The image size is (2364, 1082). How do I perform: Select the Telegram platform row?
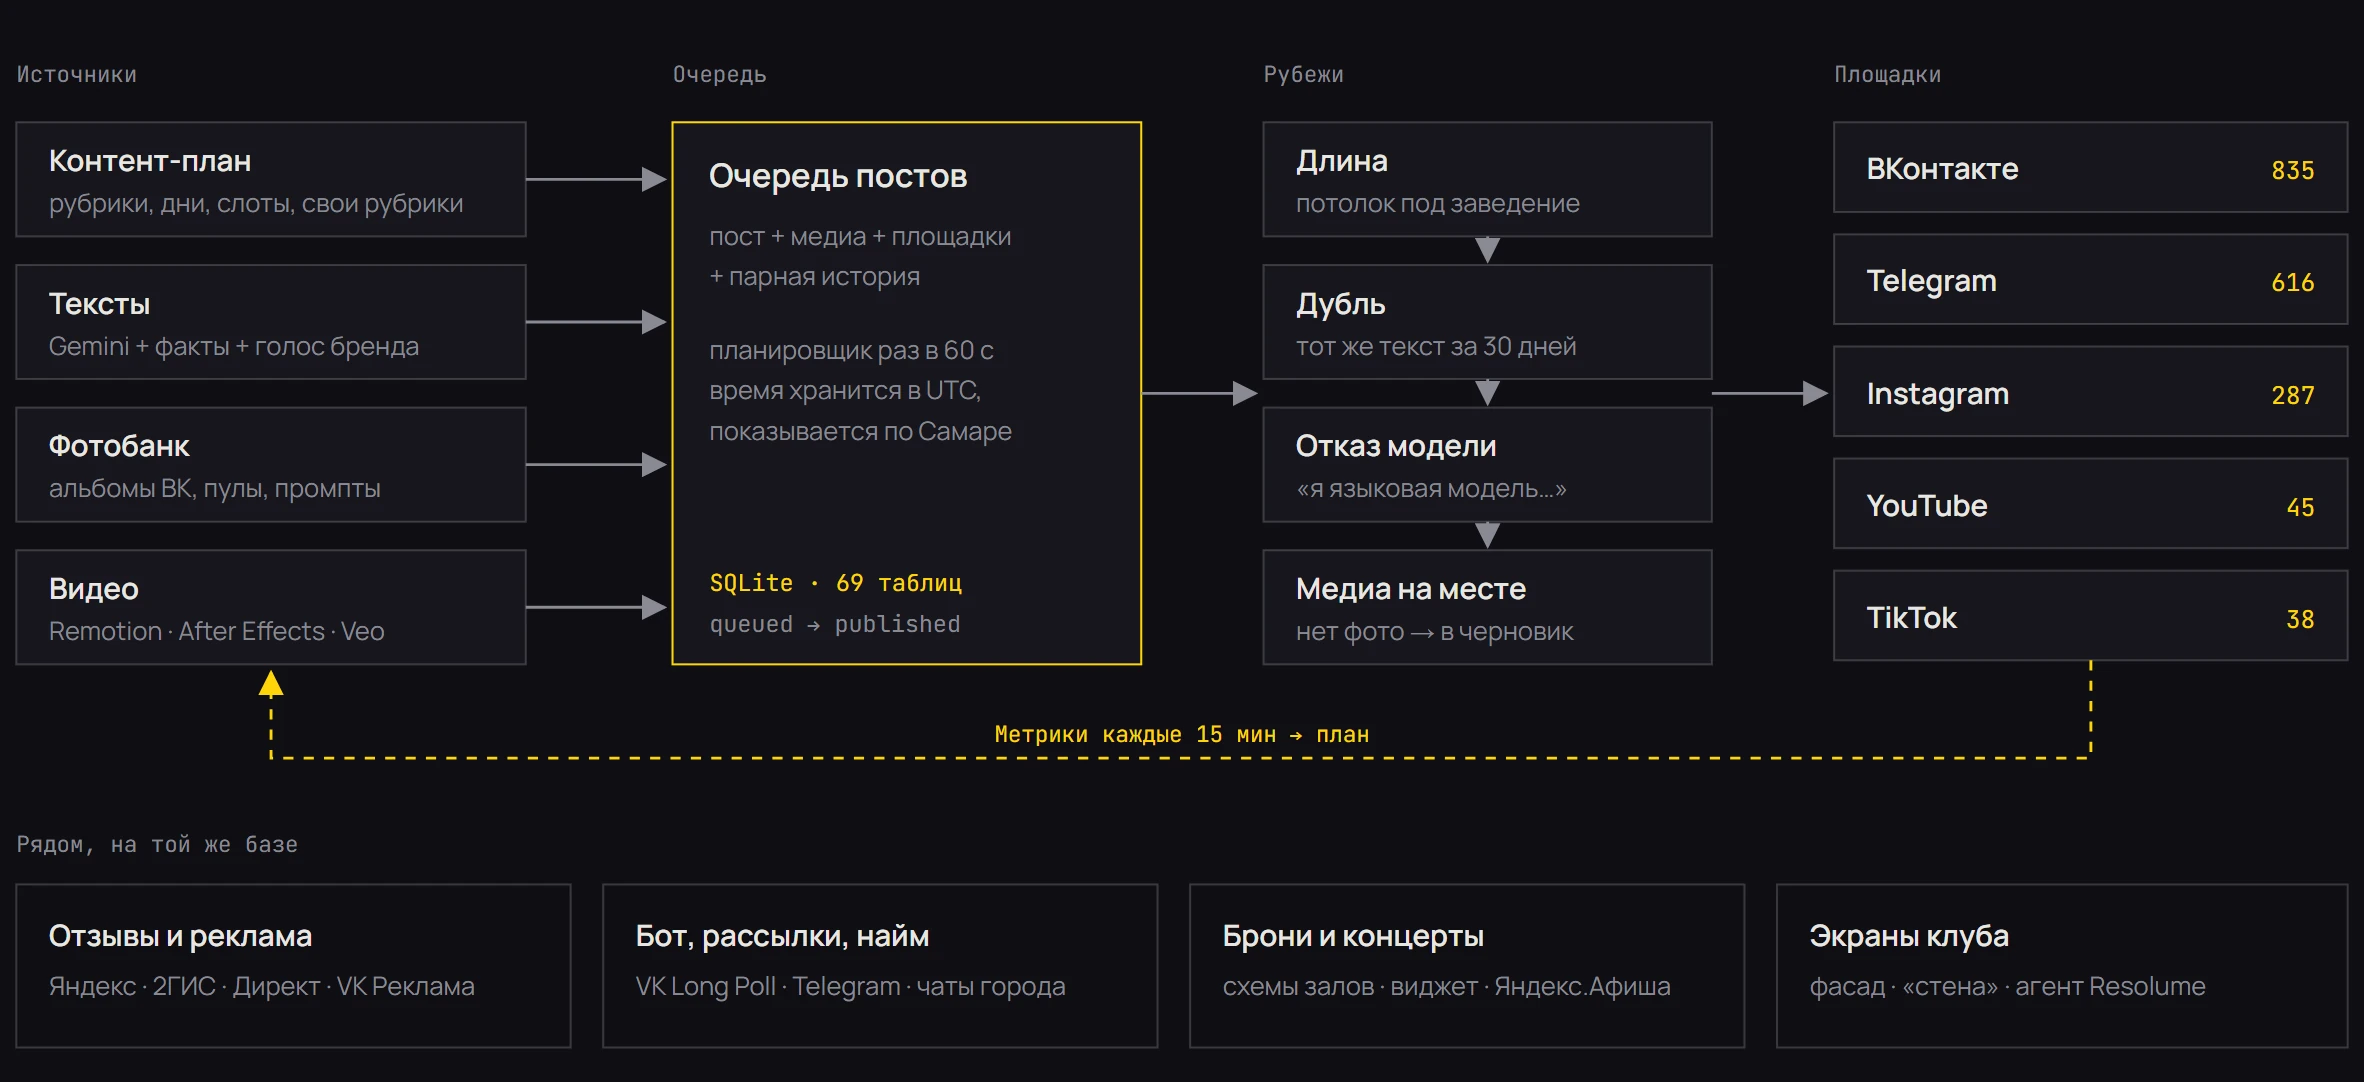2090,280
